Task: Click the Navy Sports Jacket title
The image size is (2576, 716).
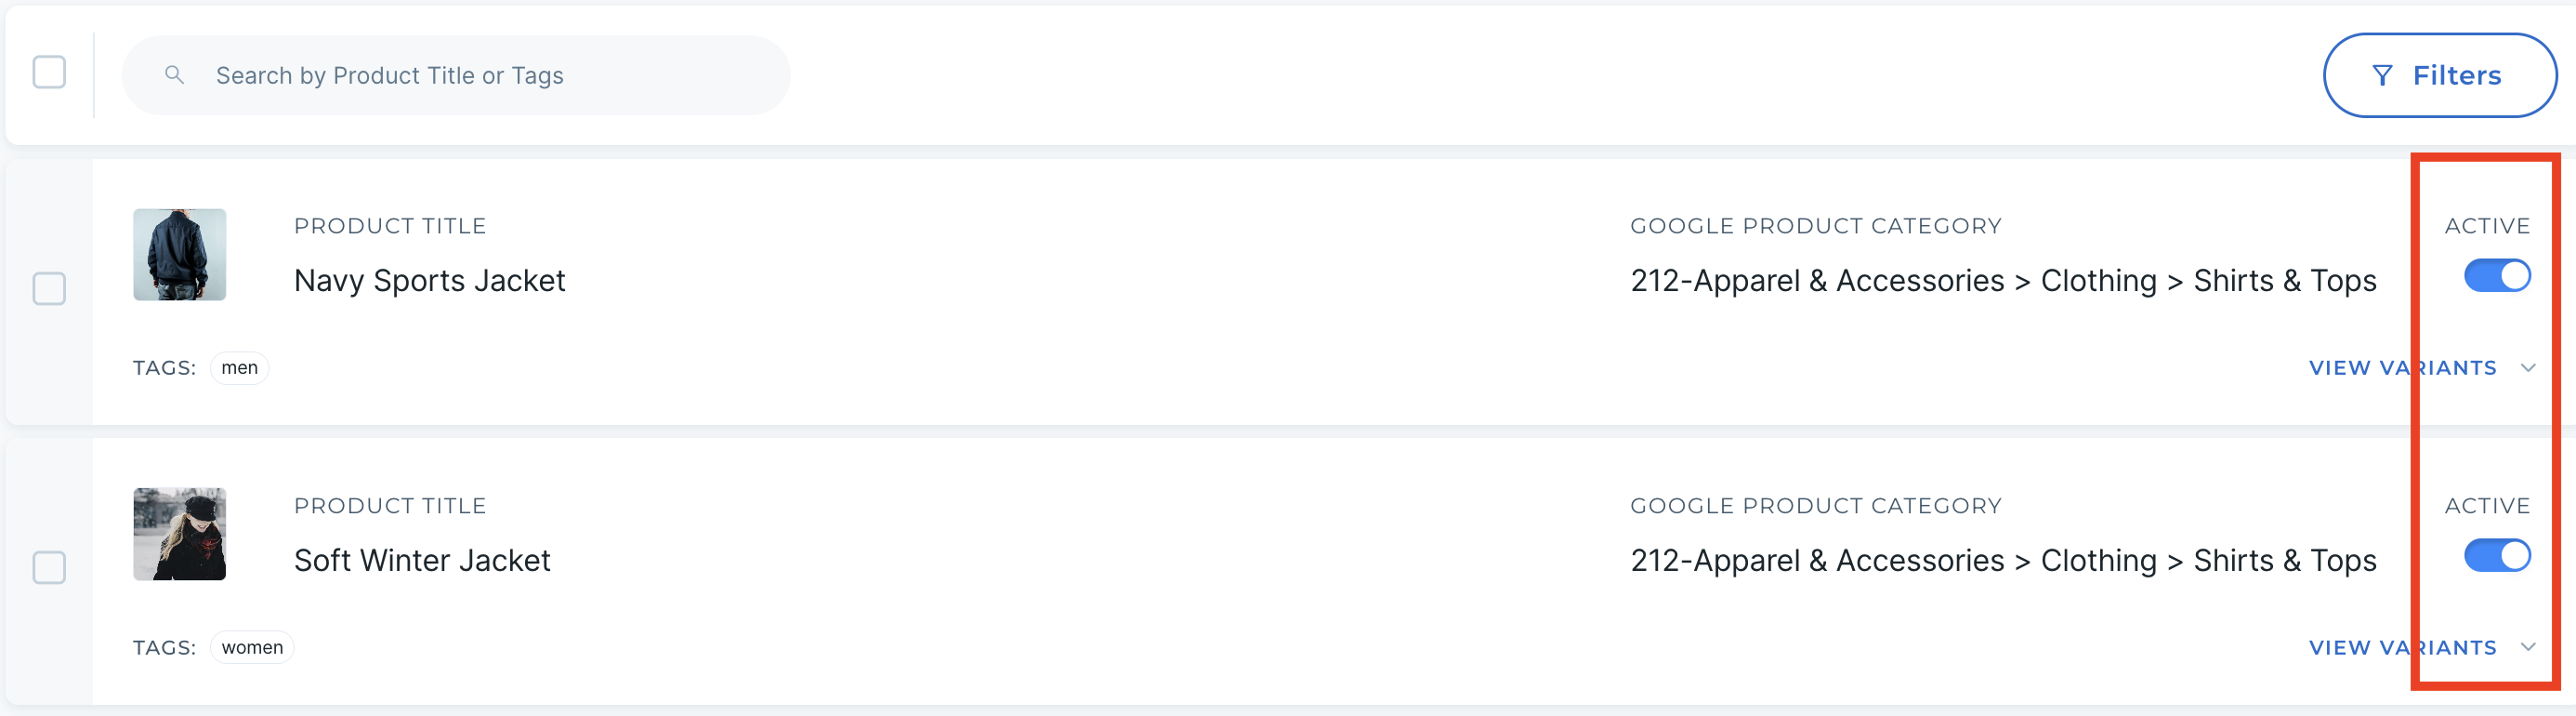Action: [429, 281]
